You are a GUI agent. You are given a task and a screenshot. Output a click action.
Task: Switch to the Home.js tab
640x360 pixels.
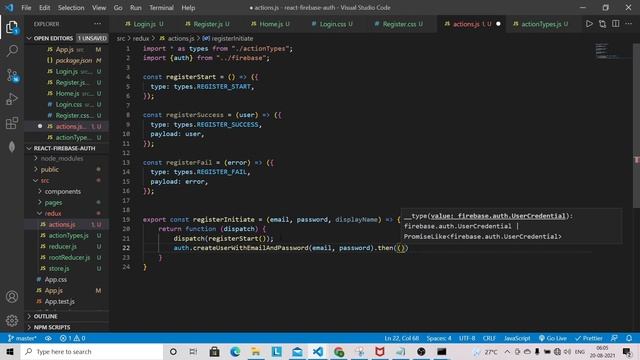pos(270,24)
